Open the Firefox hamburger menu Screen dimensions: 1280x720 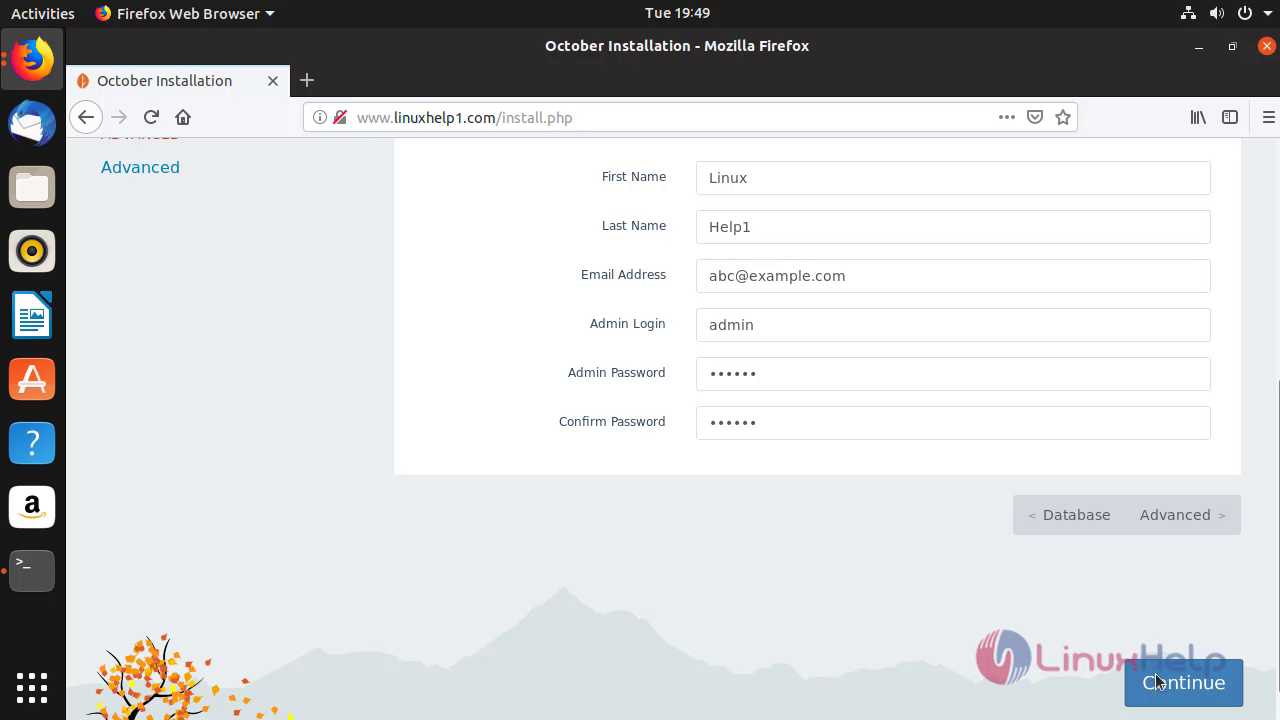[x=1268, y=117]
